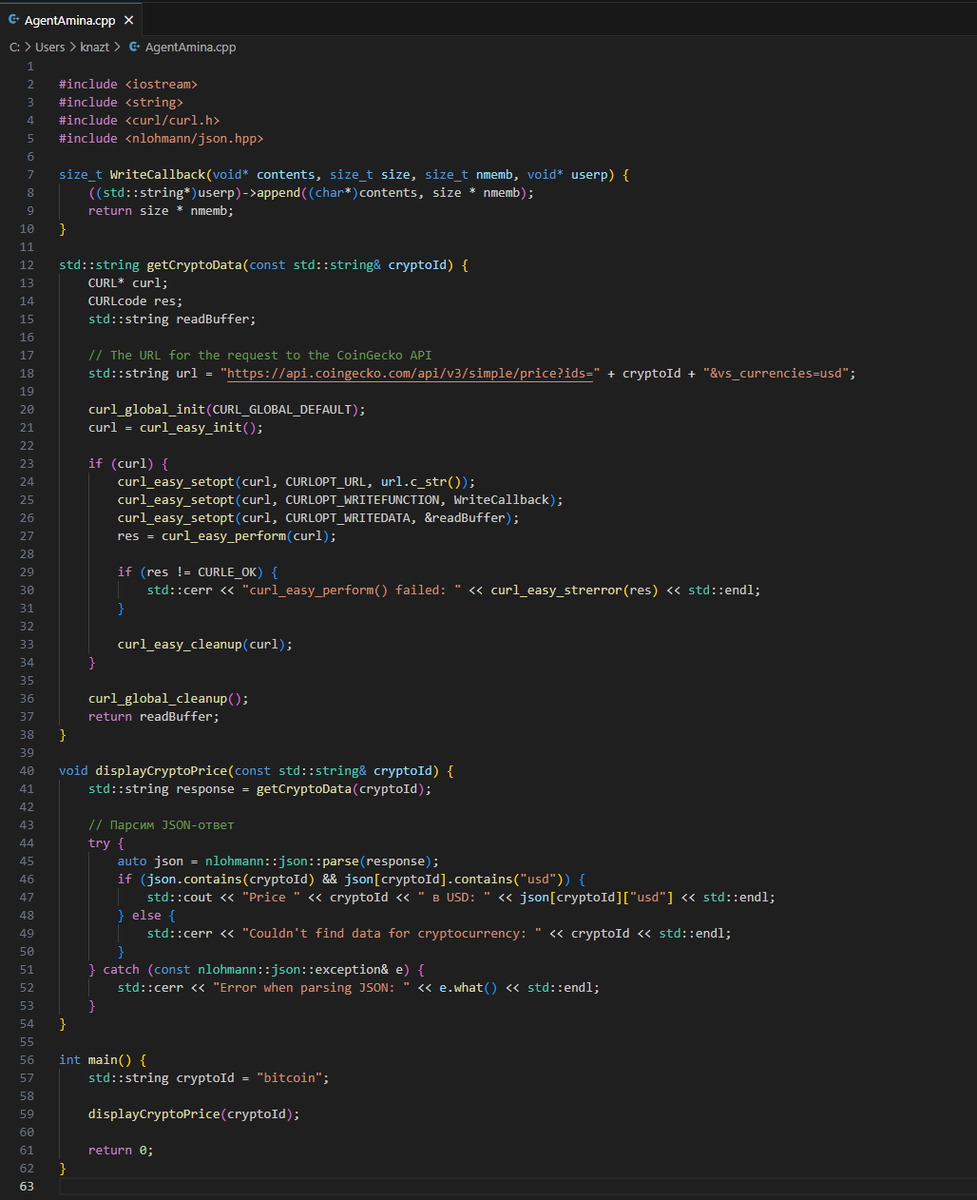Click the 'CURL* curl;' declaration
Image resolution: width=977 pixels, height=1200 pixels.
[x=128, y=283]
